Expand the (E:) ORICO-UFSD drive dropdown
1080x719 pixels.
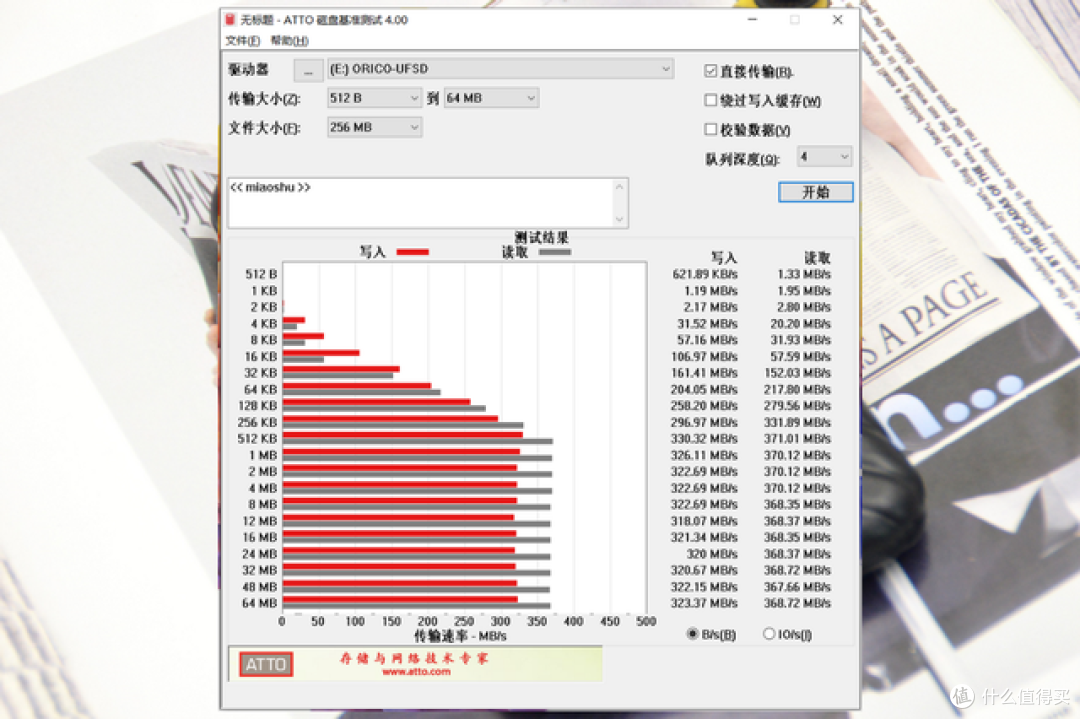pyautogui.click(x=500, y=69)
